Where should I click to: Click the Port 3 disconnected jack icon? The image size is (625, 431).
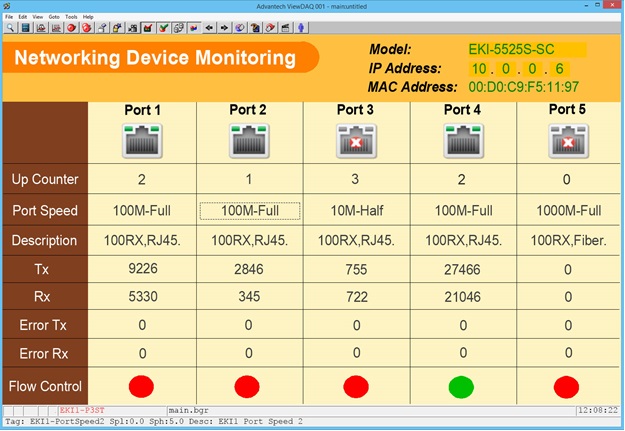click(x=356, y=141)
